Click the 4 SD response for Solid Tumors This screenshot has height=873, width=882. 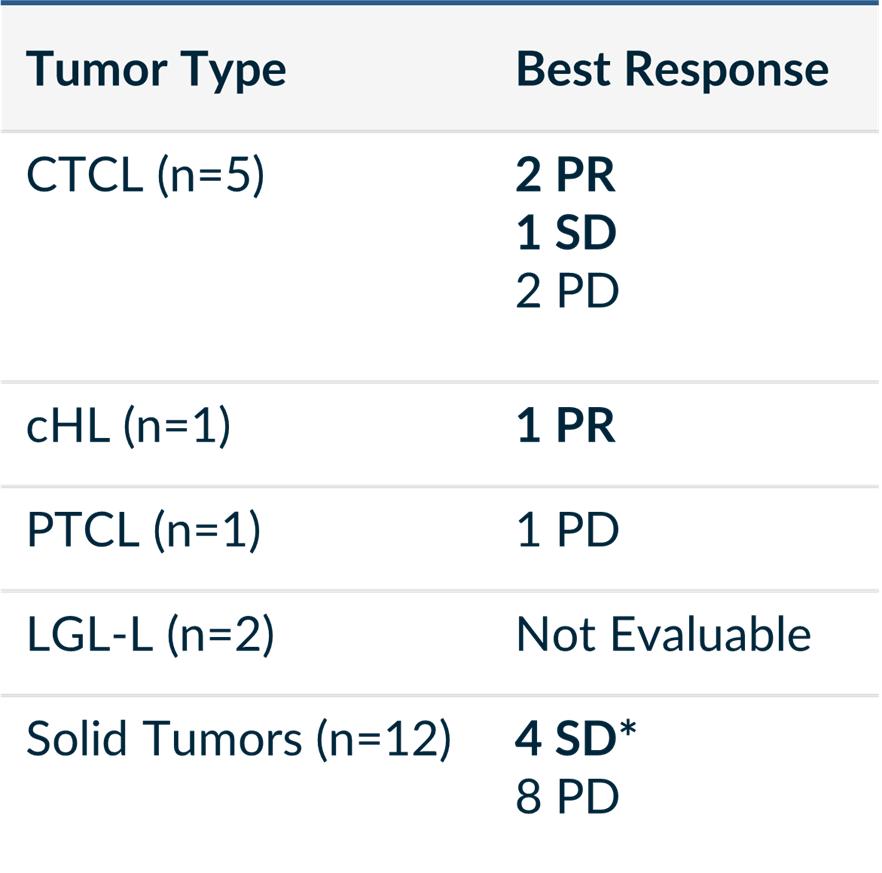(566, 739)
